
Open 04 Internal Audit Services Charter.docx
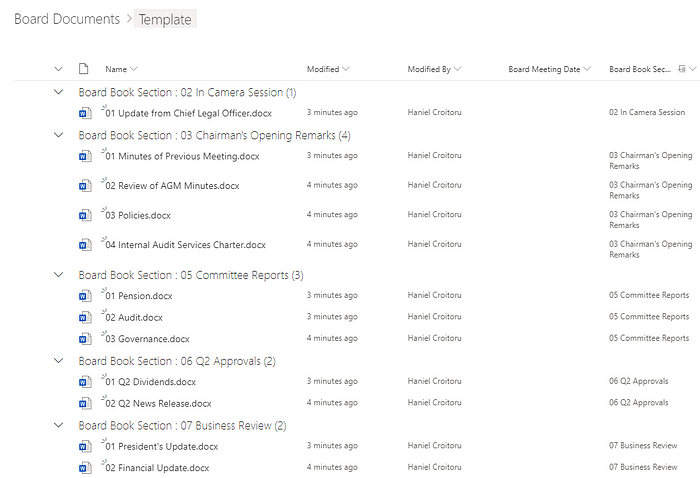point(185,244)
